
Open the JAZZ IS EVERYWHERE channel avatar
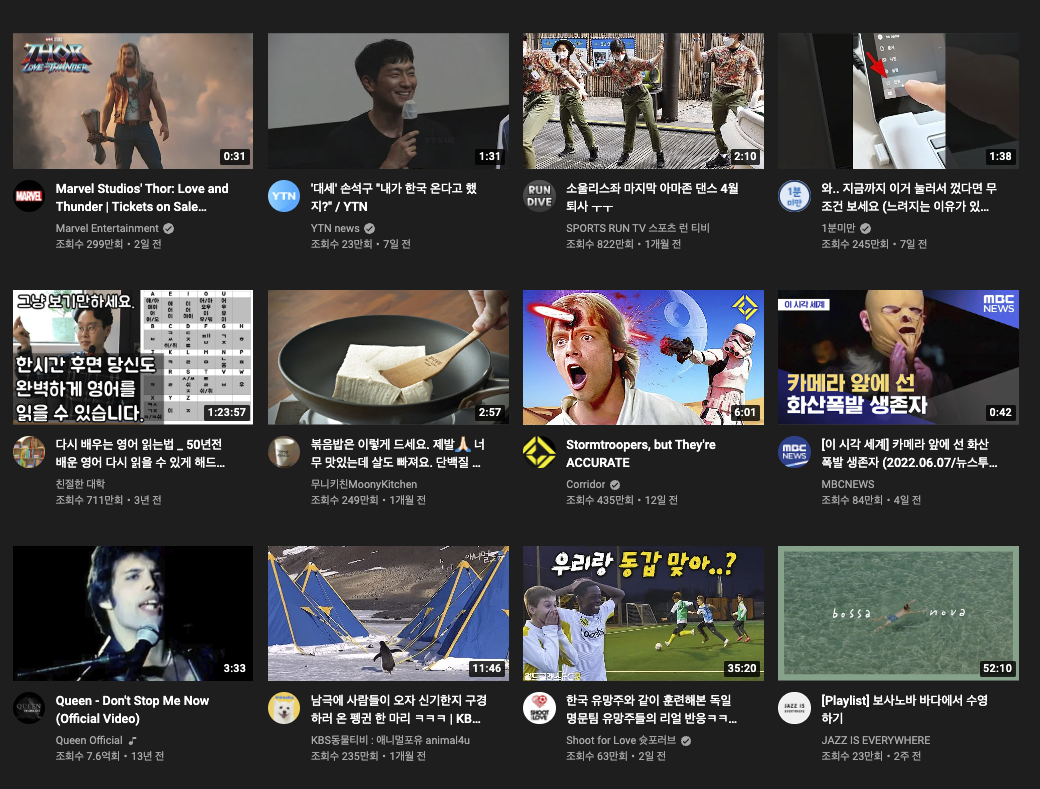pos(794,708)
